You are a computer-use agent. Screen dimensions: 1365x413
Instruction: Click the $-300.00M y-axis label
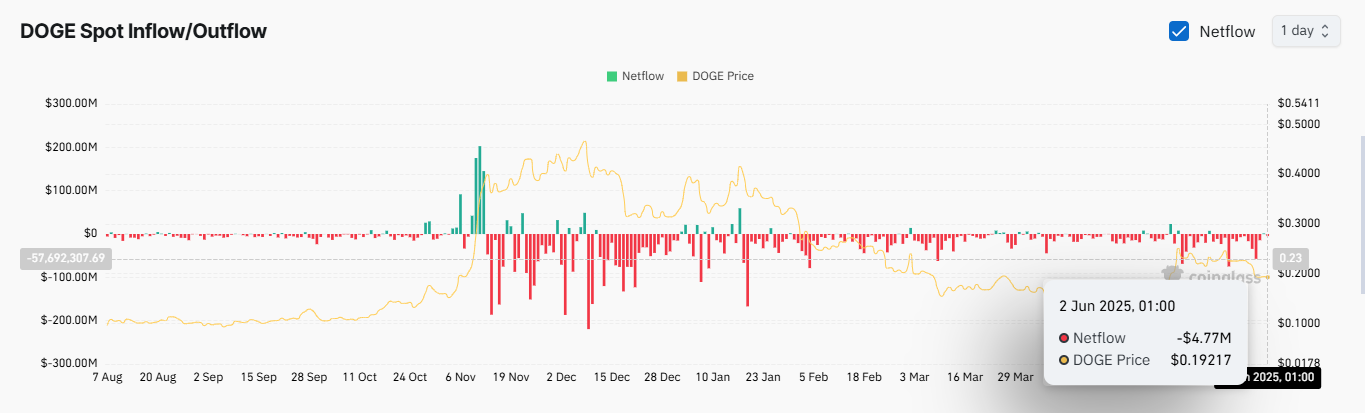pos(69,363)
